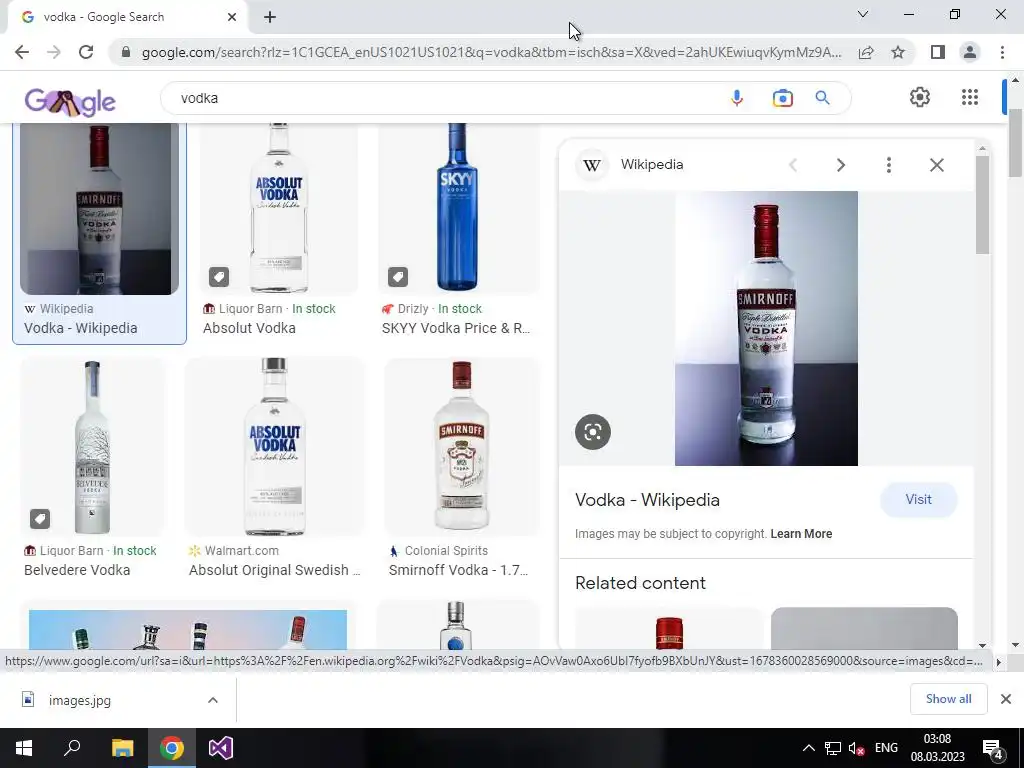Close the vodka - Google Search tab
This screenshot has height=768, width=1024.
tap(232, 17)
